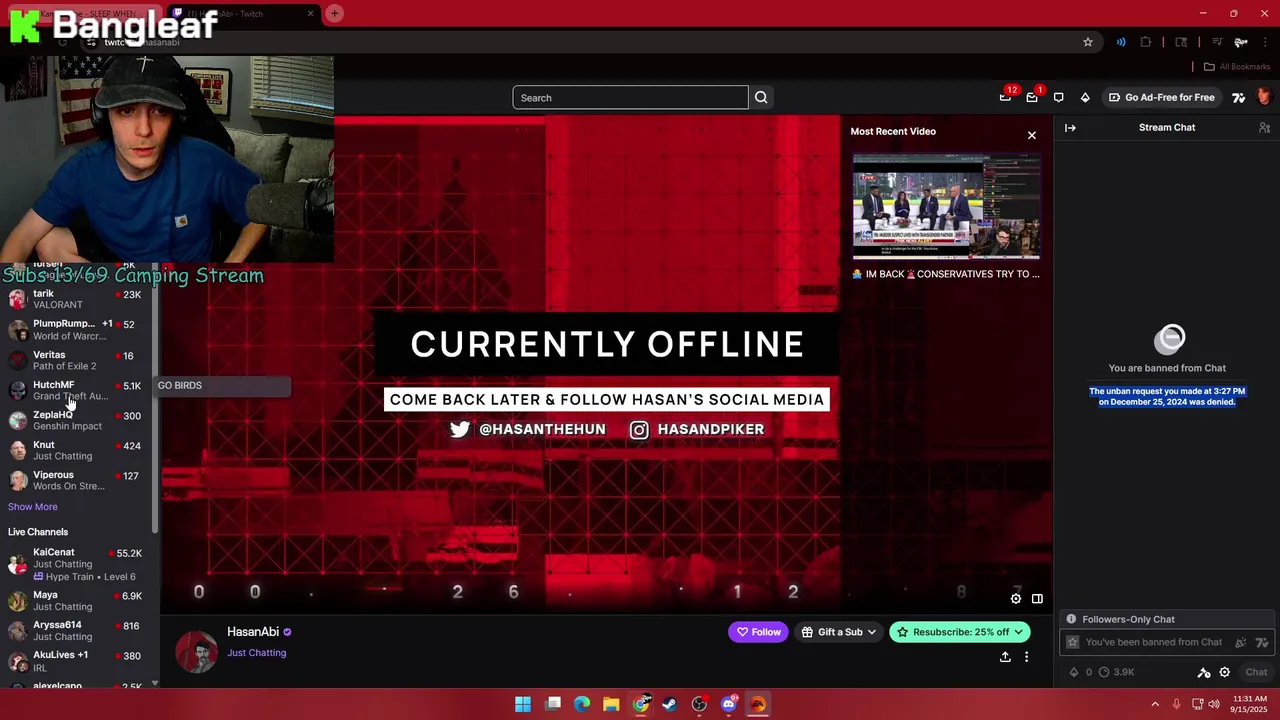This screenshot has width=1280, height=720.
Task: Click Go Ad-Free for Free button
Action: 1160,97
